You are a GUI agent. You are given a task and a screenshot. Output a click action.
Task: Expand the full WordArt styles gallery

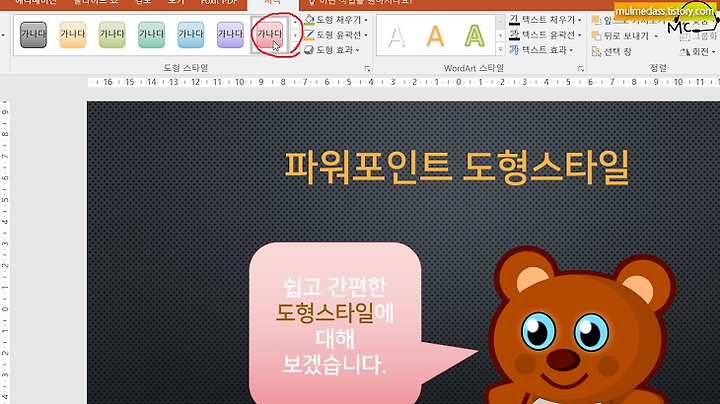point(501,49)
